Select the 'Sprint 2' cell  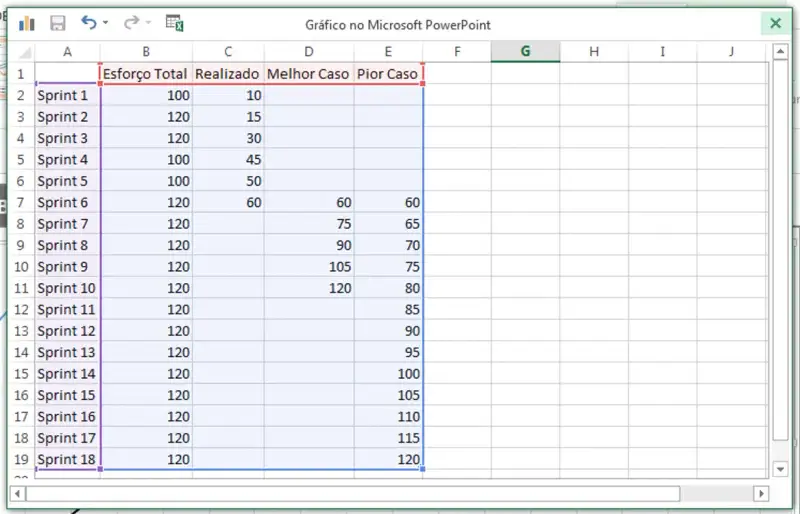pyautogui.click(x=67, y=117)
